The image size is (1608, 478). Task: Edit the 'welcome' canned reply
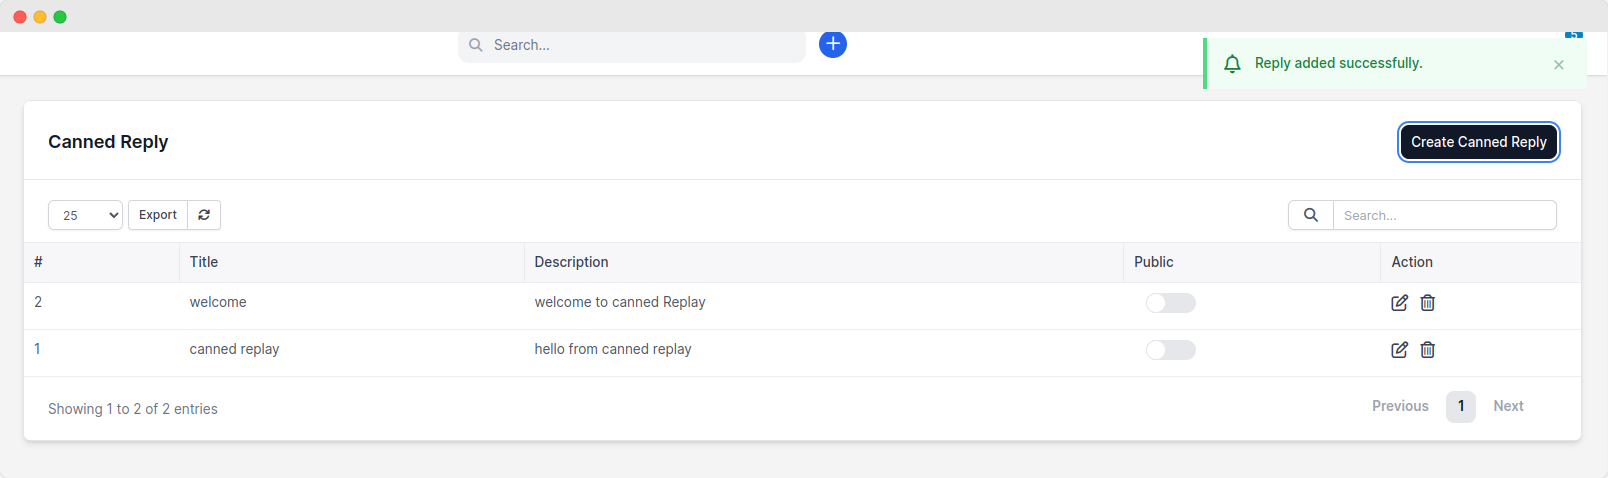click(1399, 303)
